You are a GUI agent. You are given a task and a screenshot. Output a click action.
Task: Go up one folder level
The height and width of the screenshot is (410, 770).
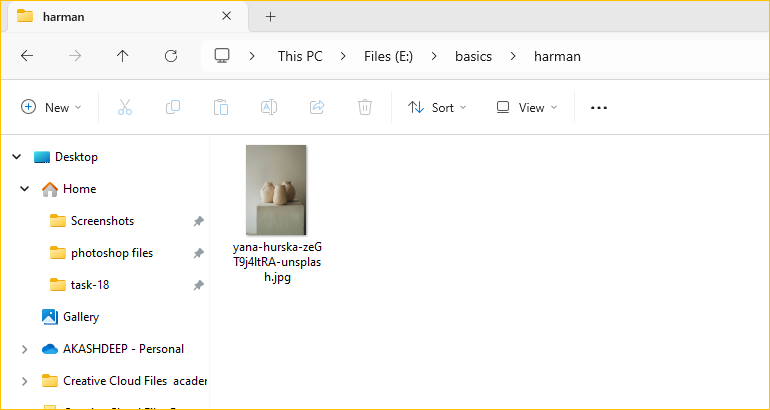pyautogui.click(x=123, y=56)
